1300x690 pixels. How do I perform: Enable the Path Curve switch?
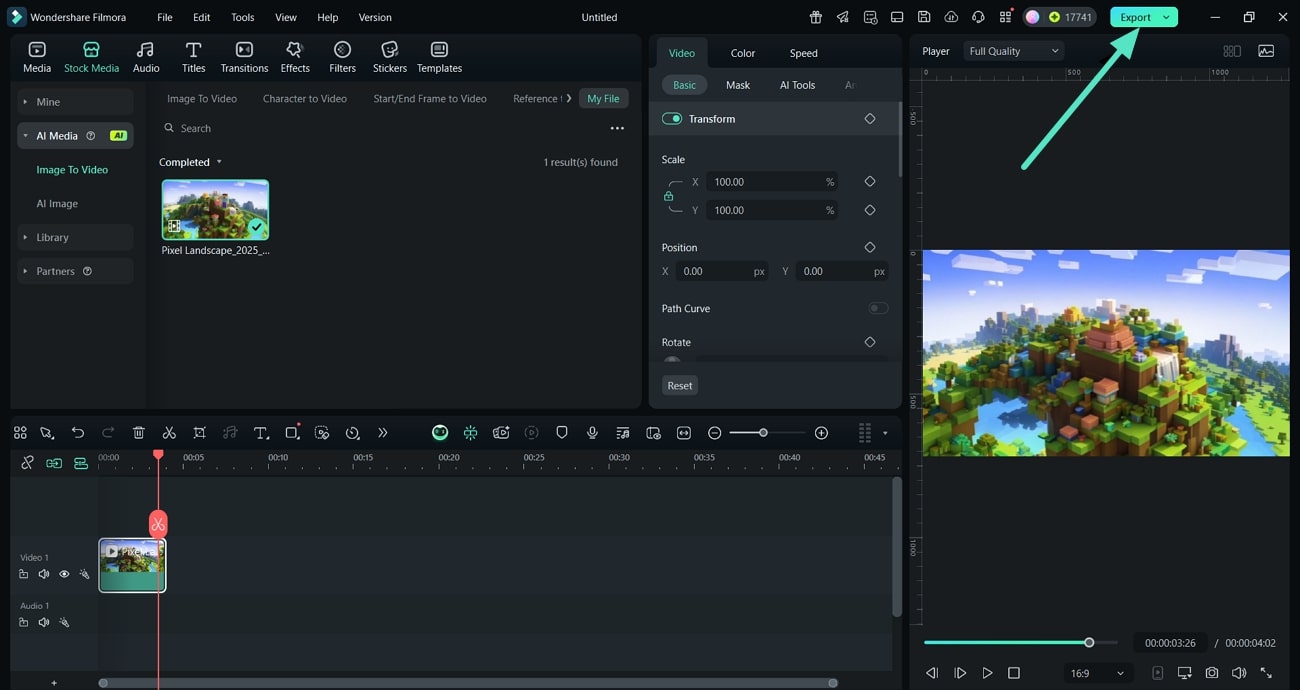(878, 308)
